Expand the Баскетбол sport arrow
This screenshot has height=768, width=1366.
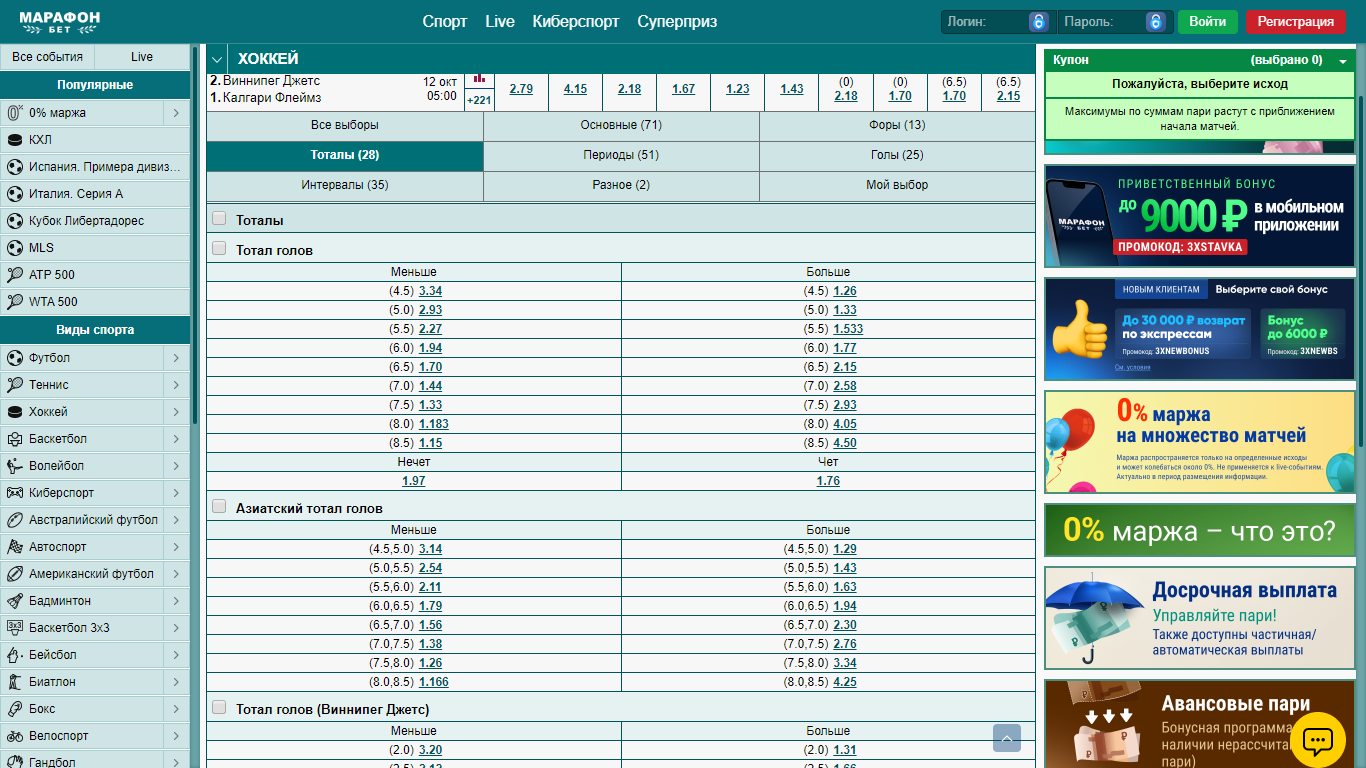pos(176,439)
